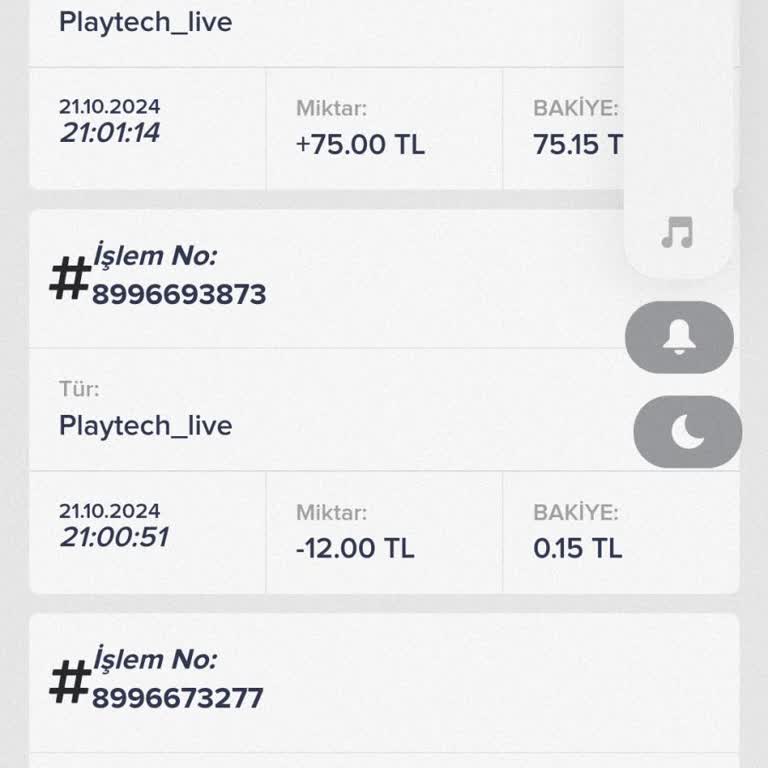Click the -12.00 TL amount

click(356, 548)
